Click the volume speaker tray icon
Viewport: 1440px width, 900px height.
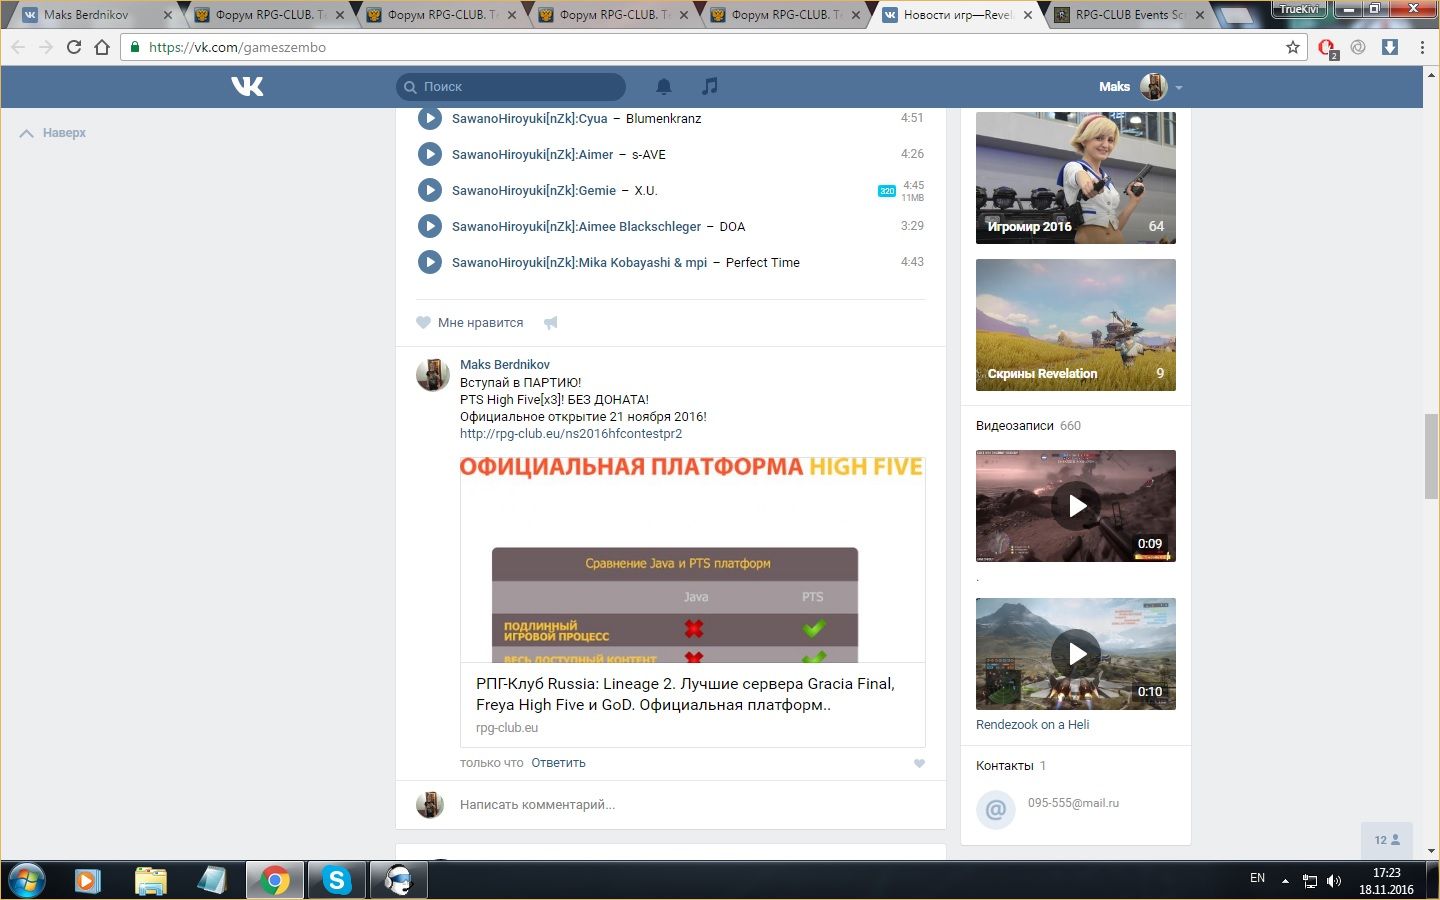[1334, 881]
